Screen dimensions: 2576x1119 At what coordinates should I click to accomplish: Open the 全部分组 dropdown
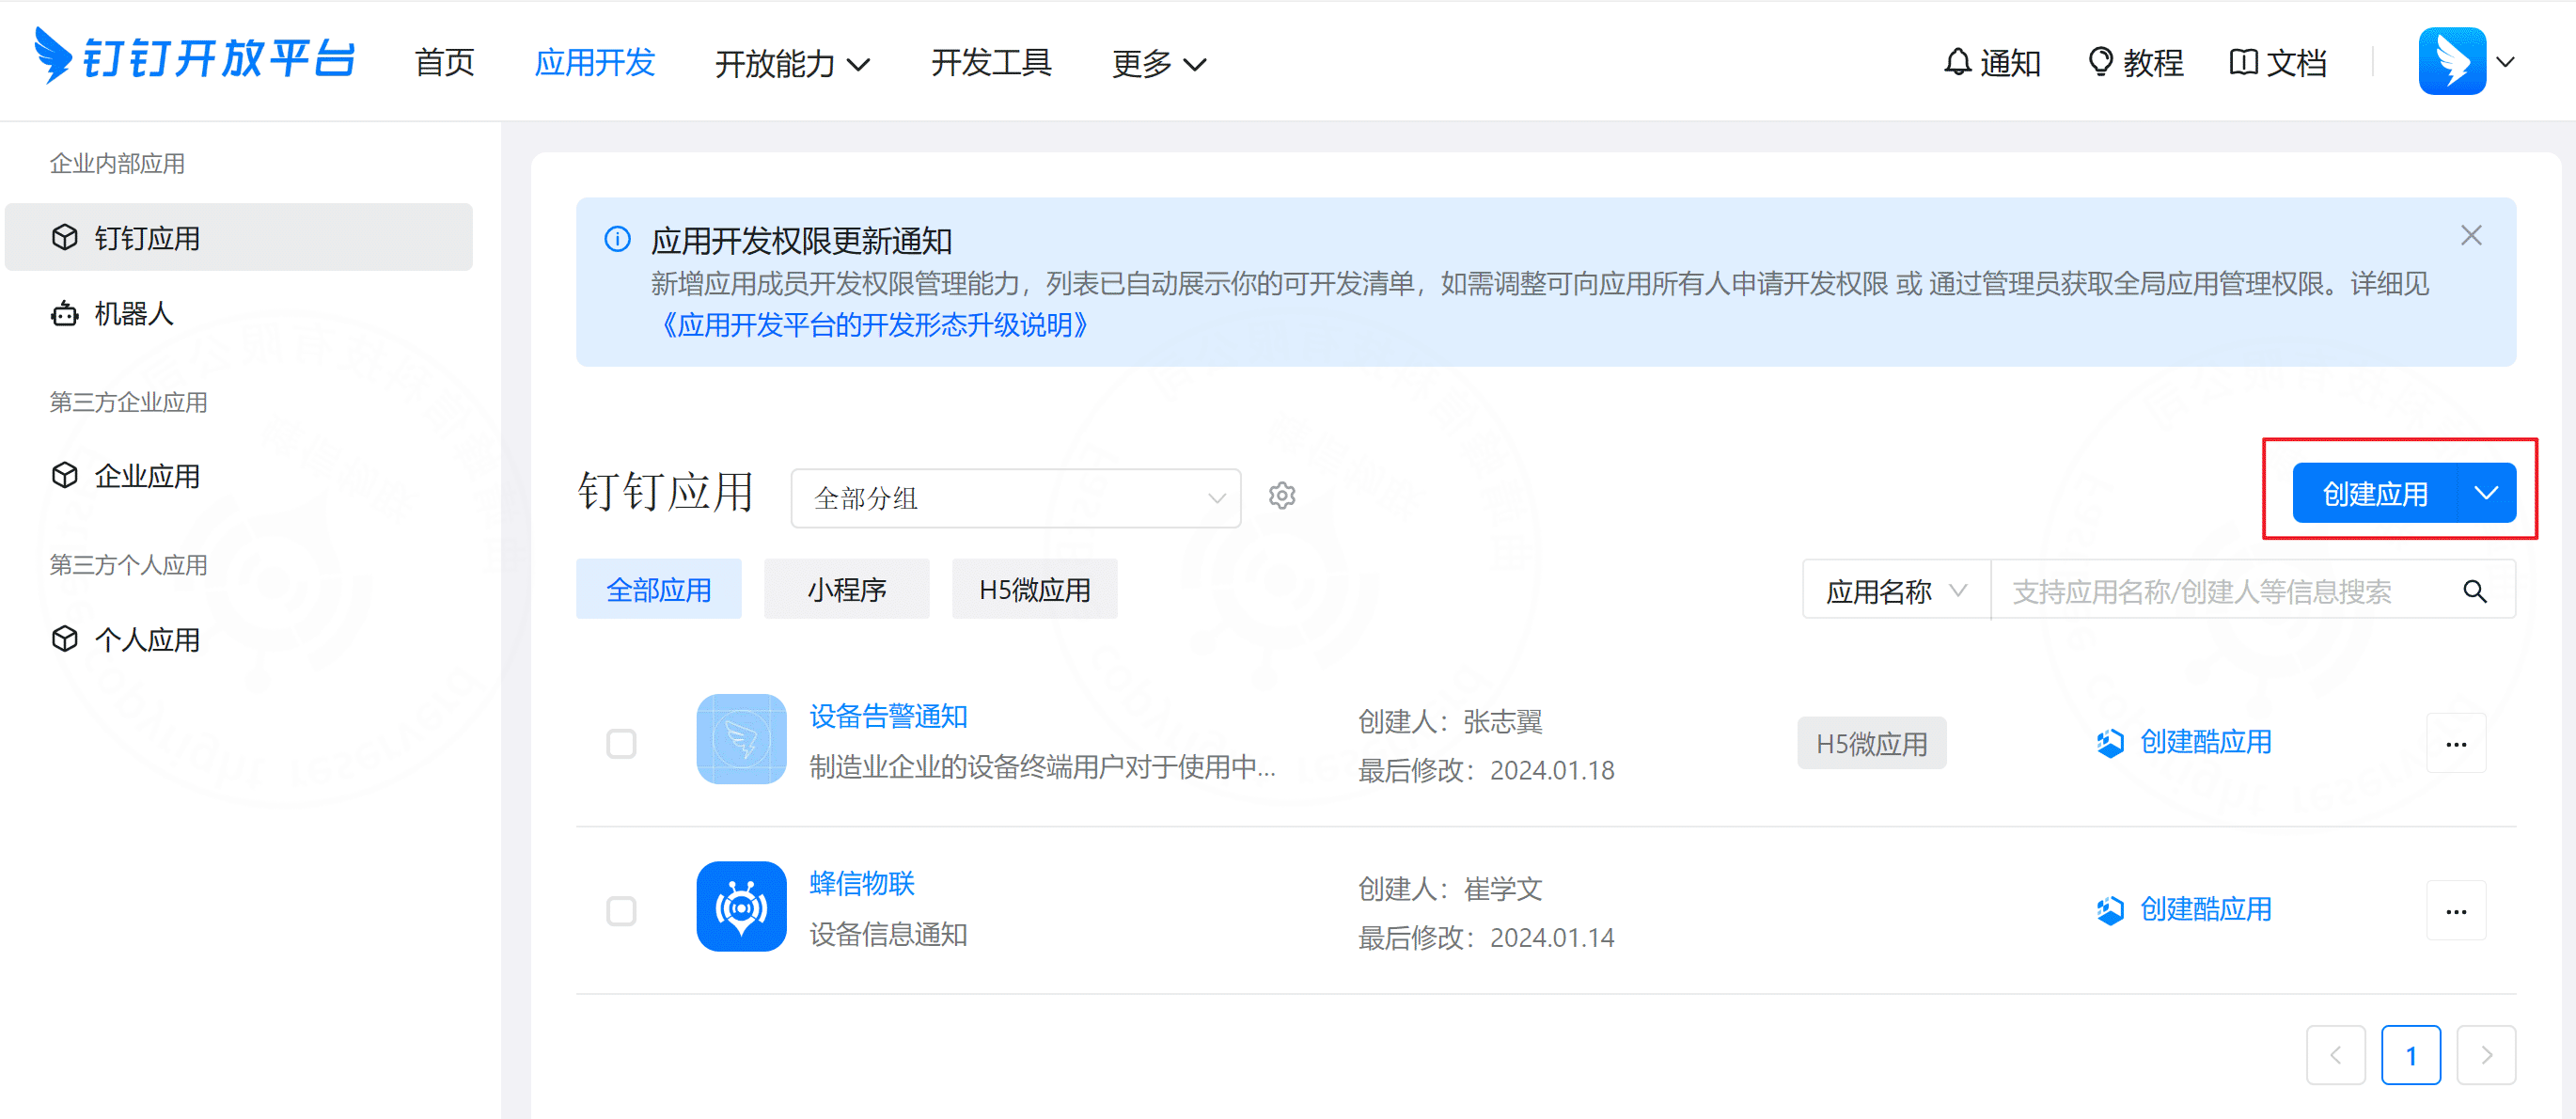(1016, 497)
